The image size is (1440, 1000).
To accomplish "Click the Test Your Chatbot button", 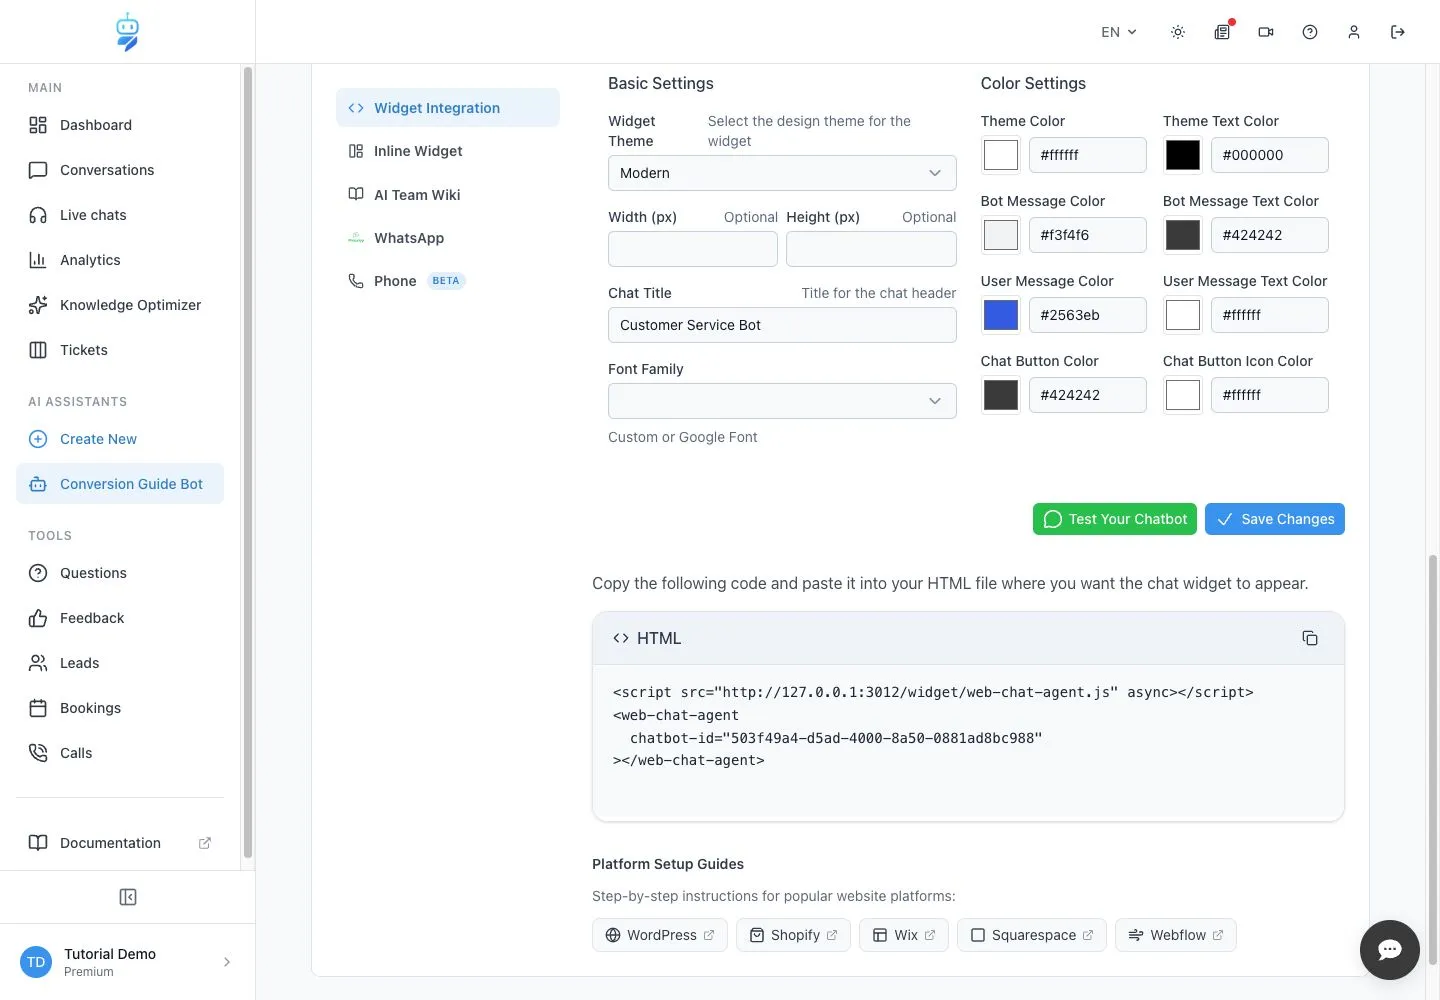I will click(1115, 519).
